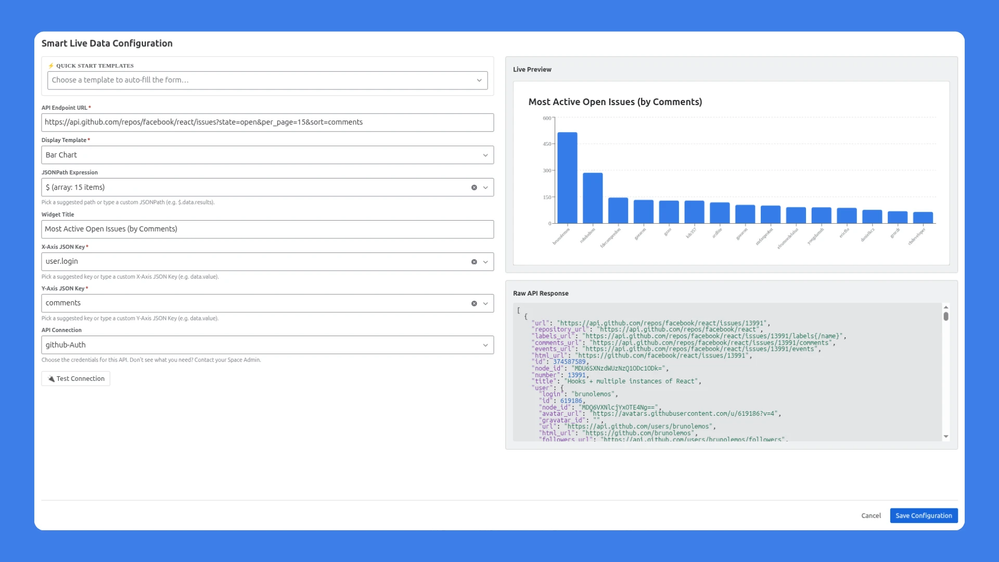Open the JSONPath Expression dropdown chevron
Image resolution: width=999 pixels, height=562 pixels.
pos(485,187)
